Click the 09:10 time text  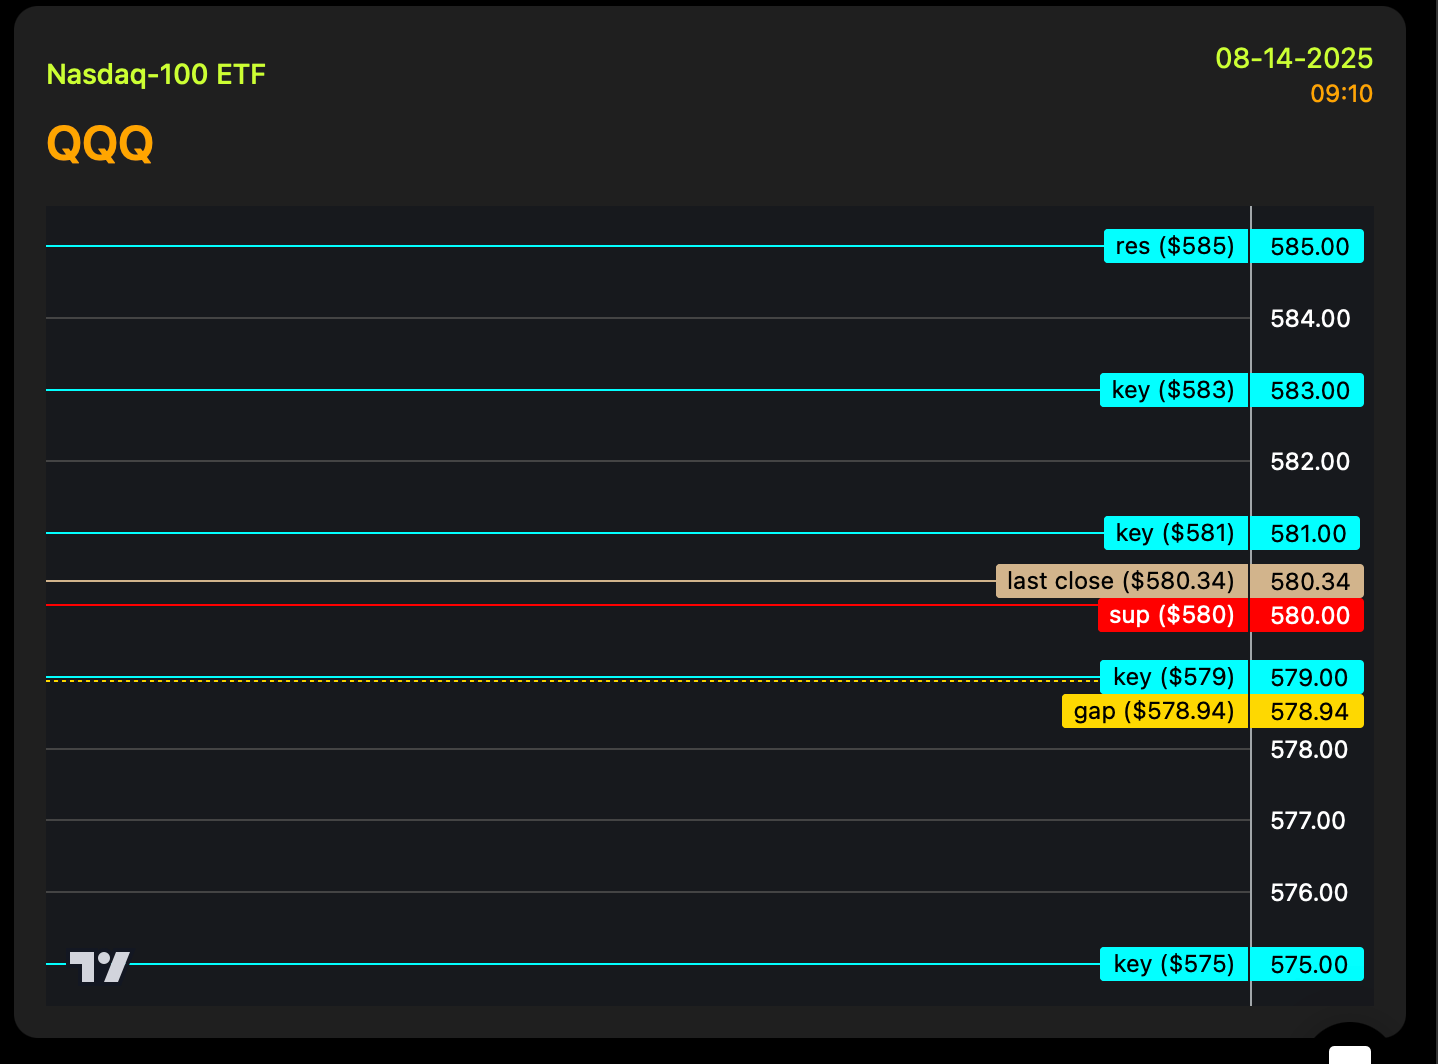(x=1341, y=94)
